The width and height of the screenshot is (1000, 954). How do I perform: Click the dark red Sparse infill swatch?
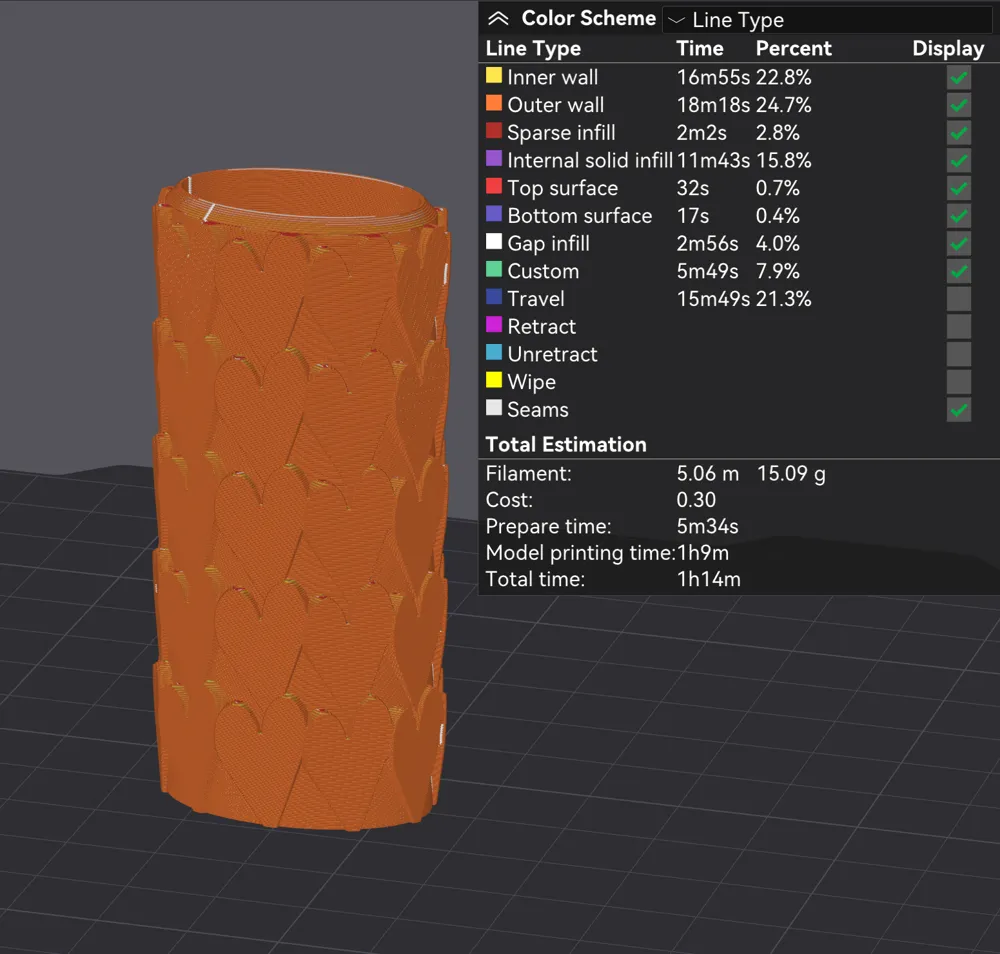tap(494, 131)
